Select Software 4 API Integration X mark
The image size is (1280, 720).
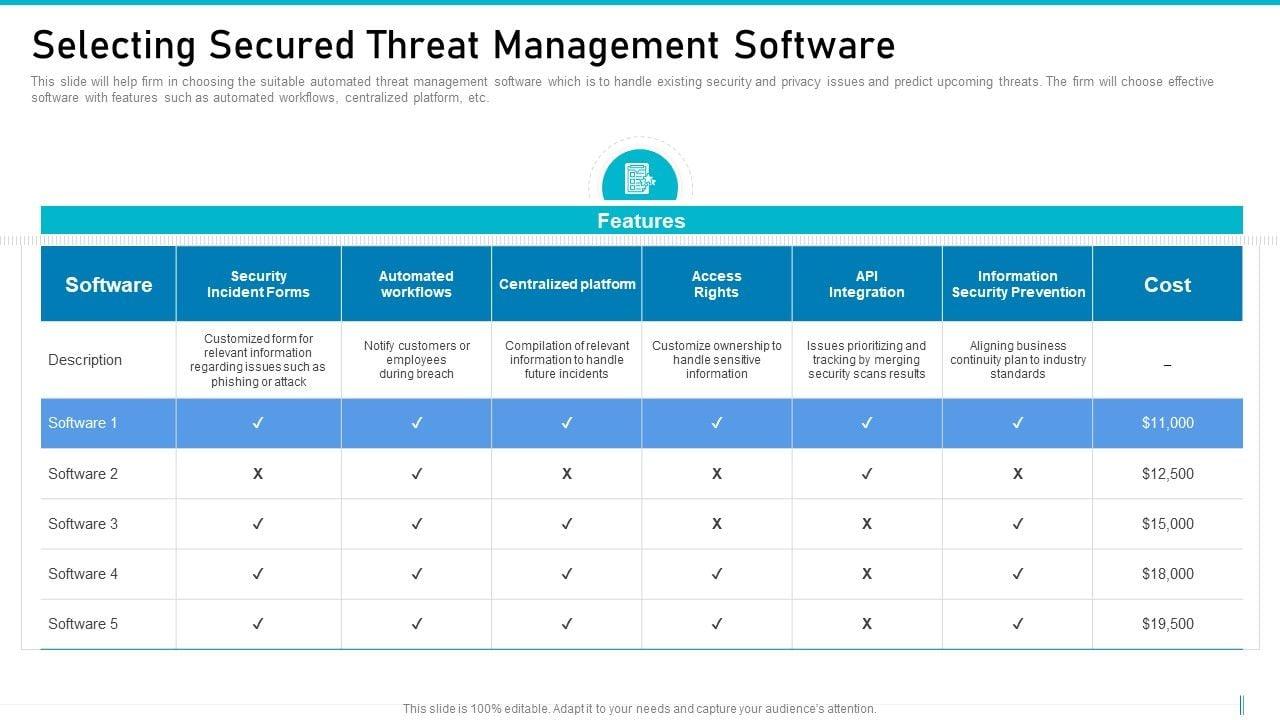867,574
